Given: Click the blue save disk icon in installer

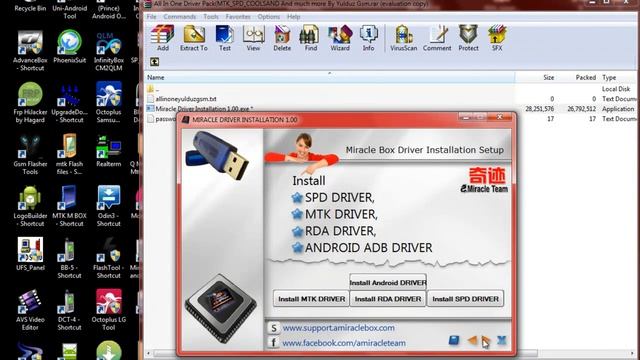Looking at the screenshot, I should [454, 340].
